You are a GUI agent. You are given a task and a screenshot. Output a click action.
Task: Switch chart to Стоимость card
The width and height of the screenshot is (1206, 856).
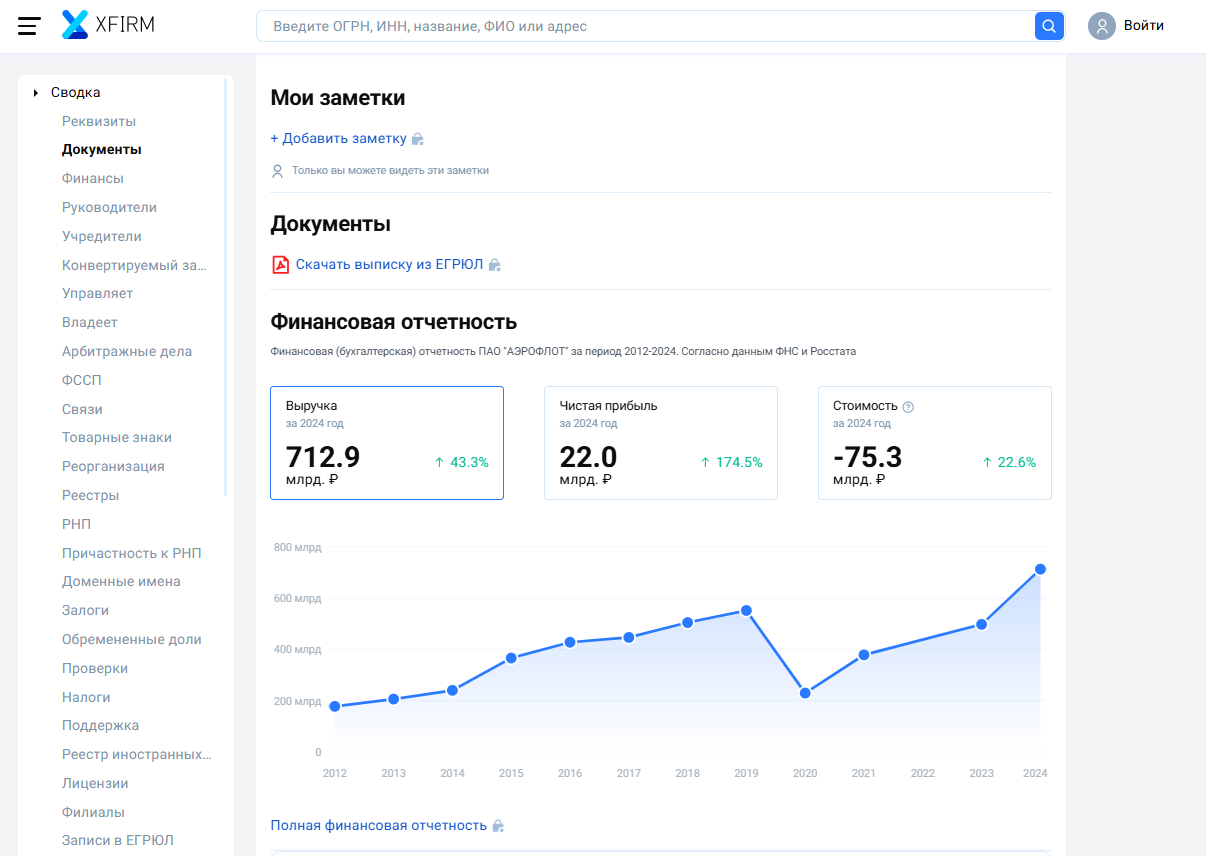click(x=934, y=442)
